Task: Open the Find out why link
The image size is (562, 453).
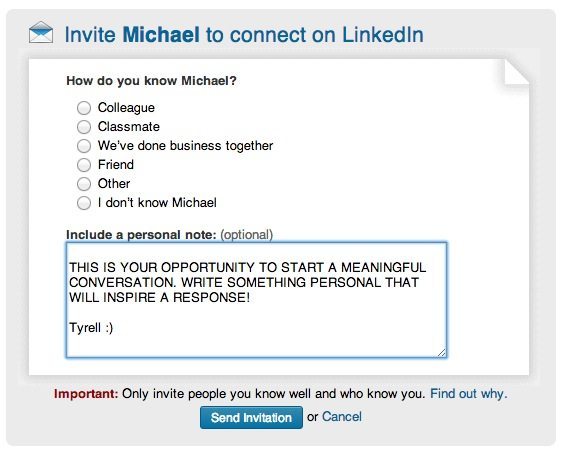Action: [x=468, y=394]
